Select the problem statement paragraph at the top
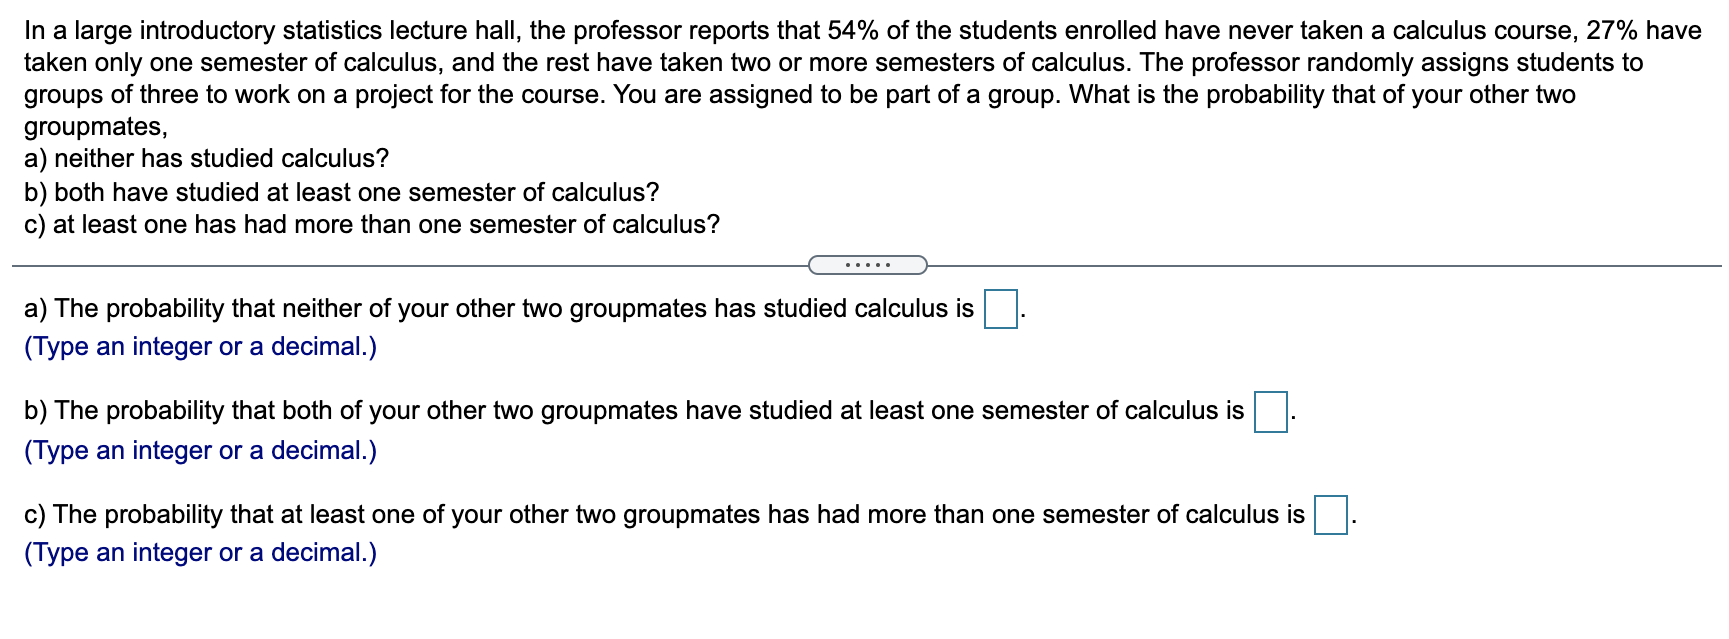The height and width of the screenshot is (639, 1729). tap(860, 63)
